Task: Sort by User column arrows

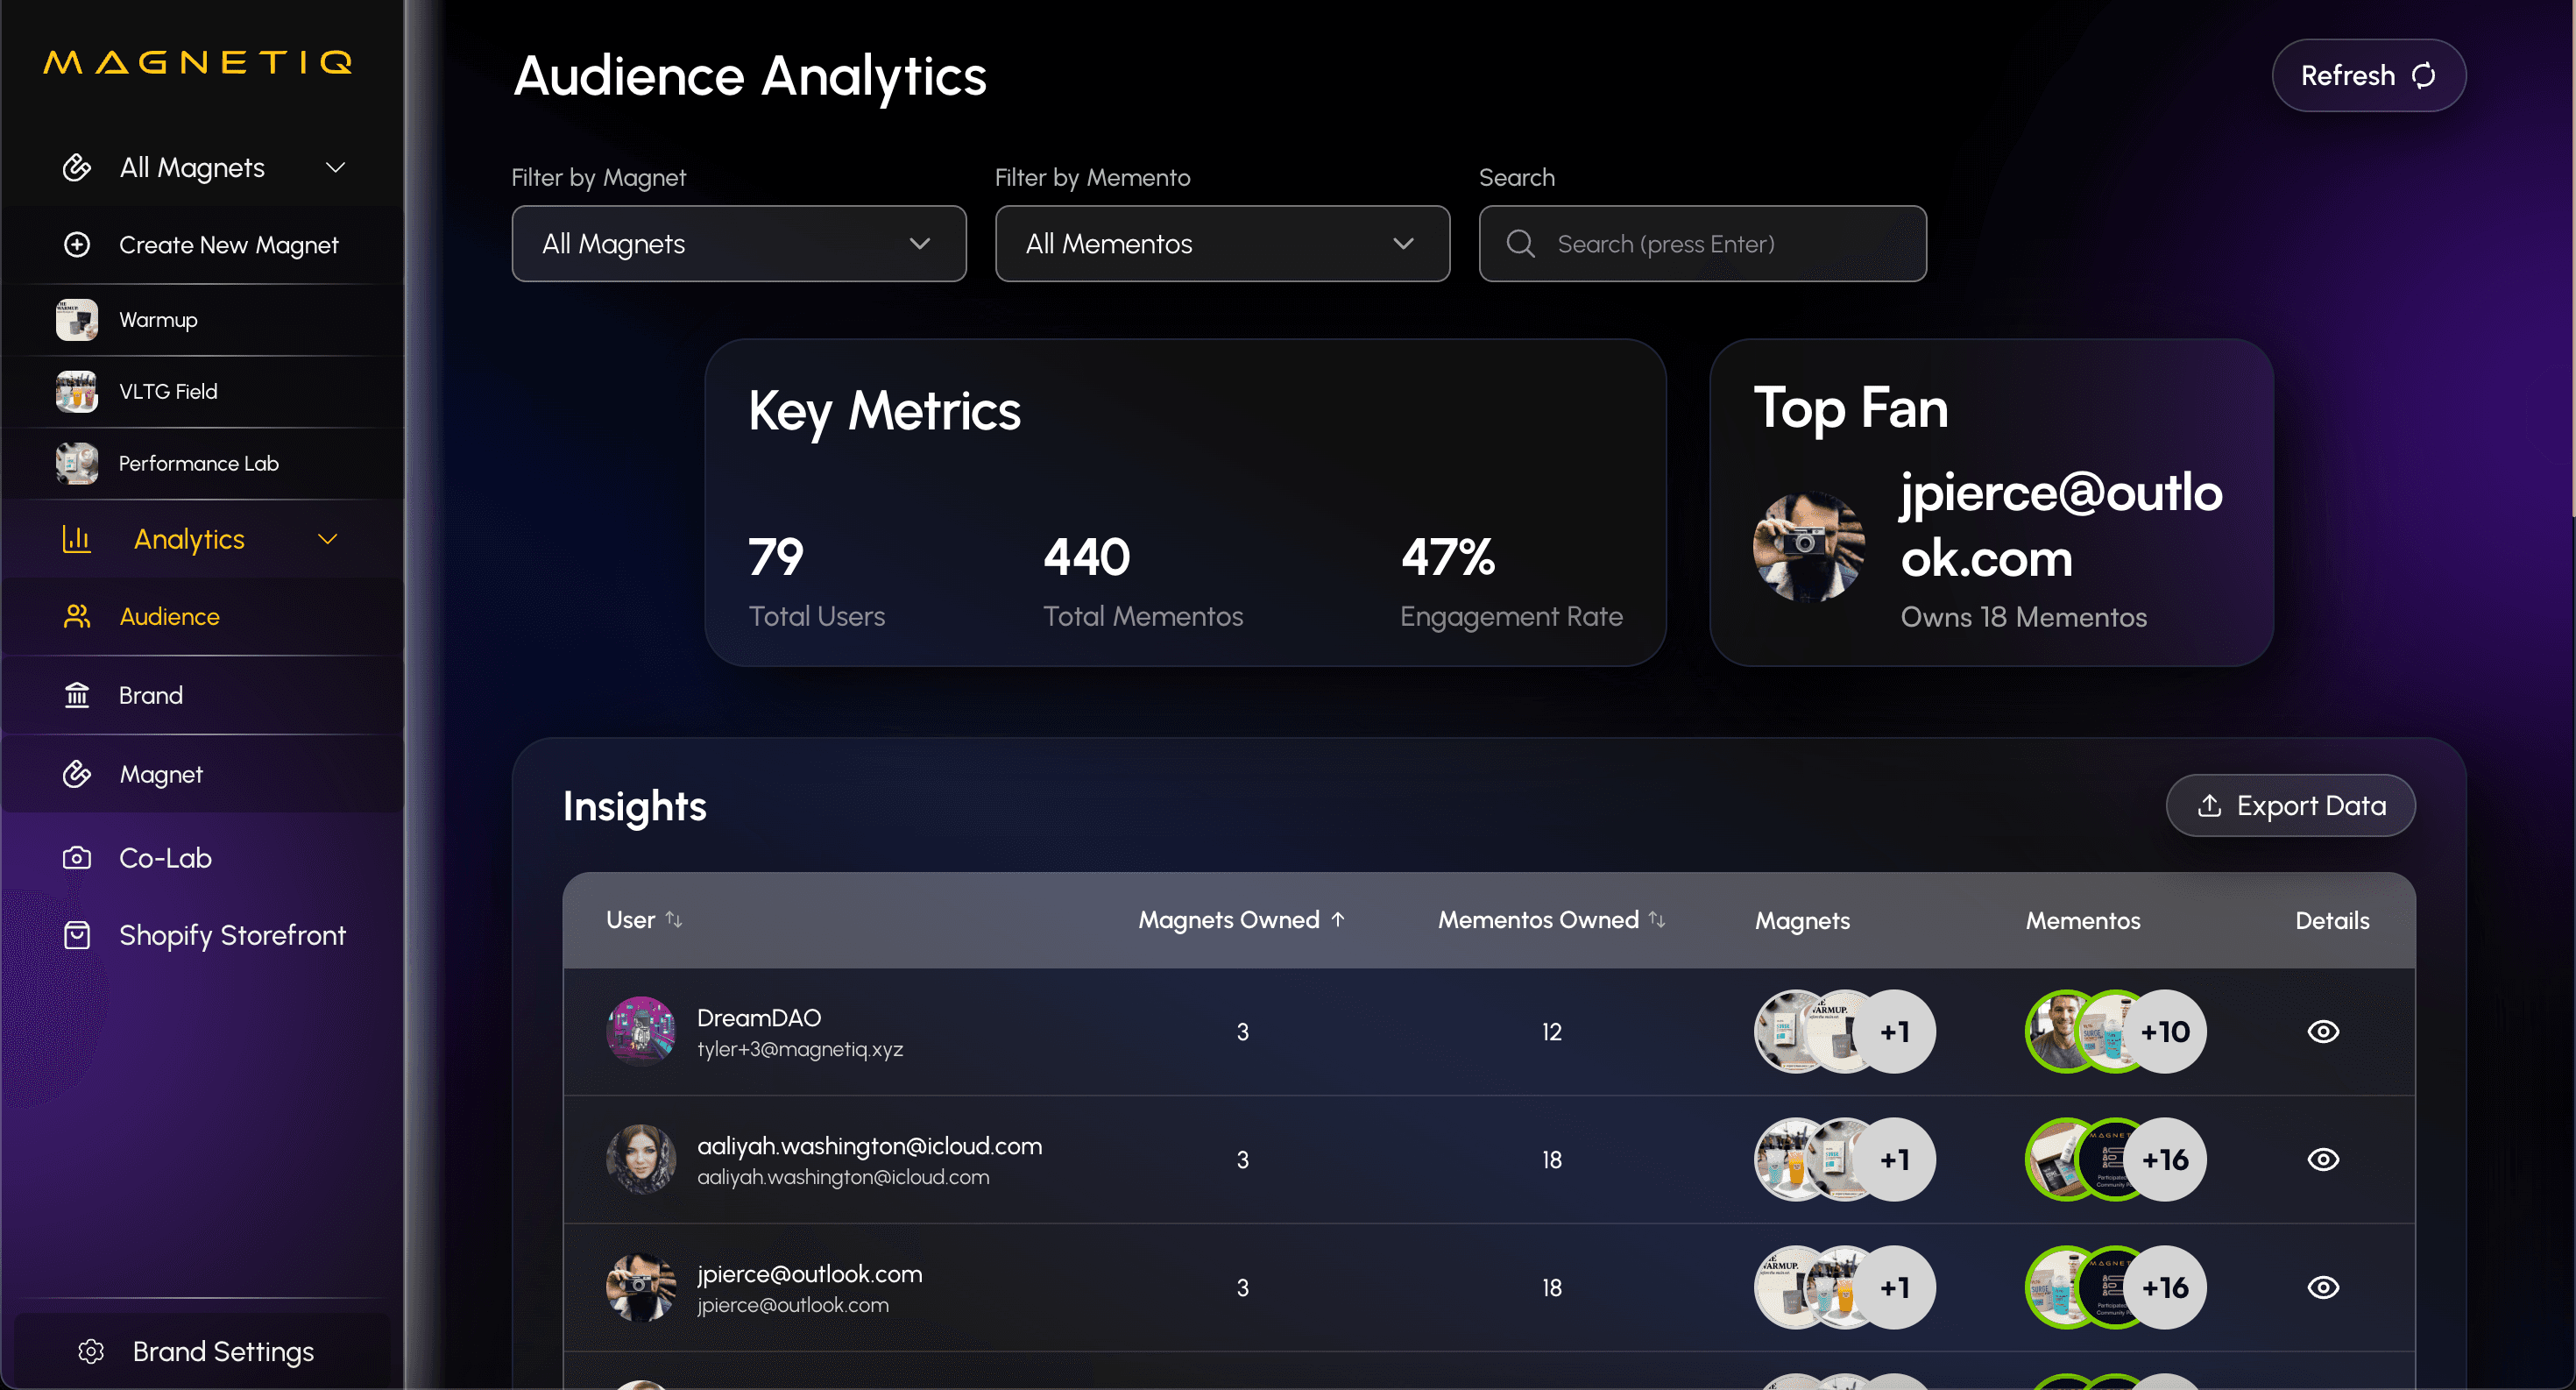Action: (675, 920)
